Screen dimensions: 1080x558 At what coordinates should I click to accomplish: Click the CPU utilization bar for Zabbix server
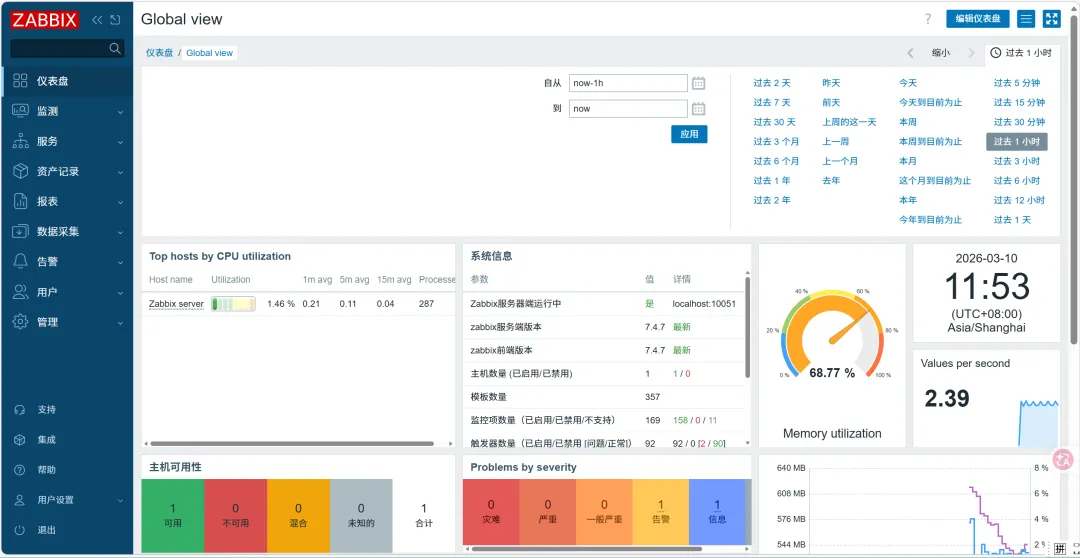click(x=233, y=304)
